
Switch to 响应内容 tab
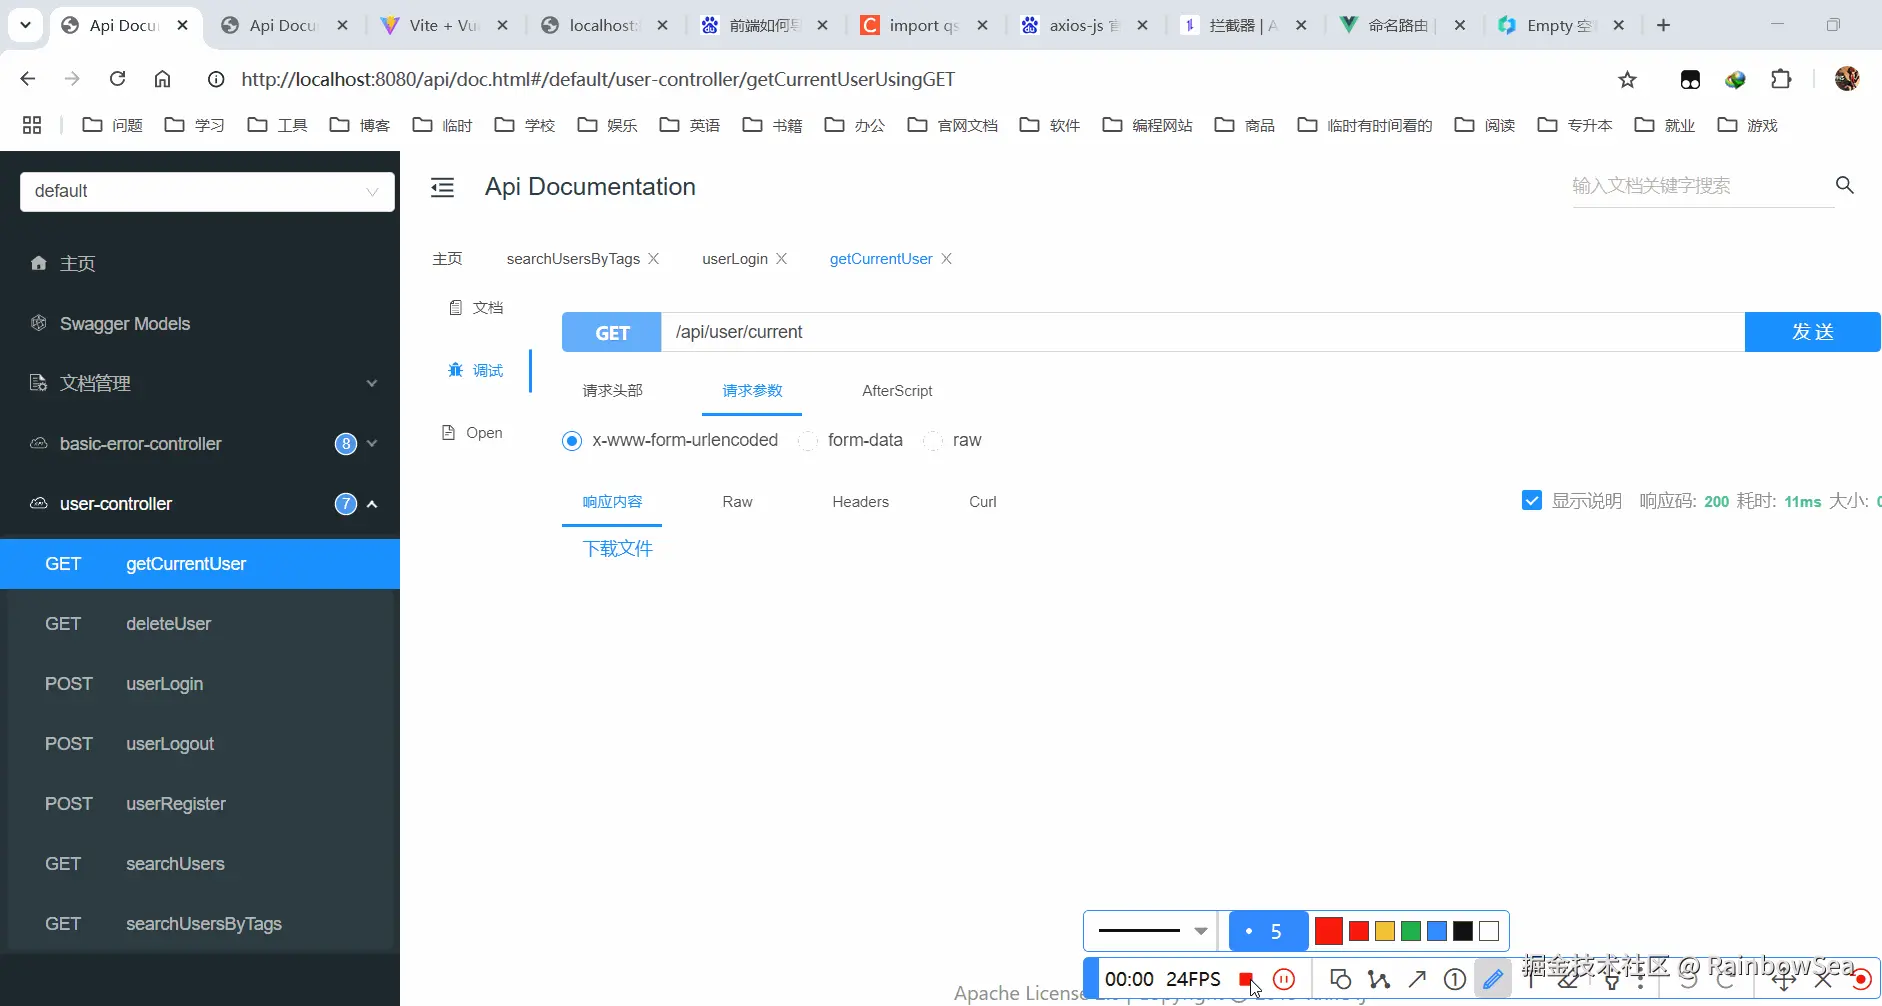pos(612,501)
